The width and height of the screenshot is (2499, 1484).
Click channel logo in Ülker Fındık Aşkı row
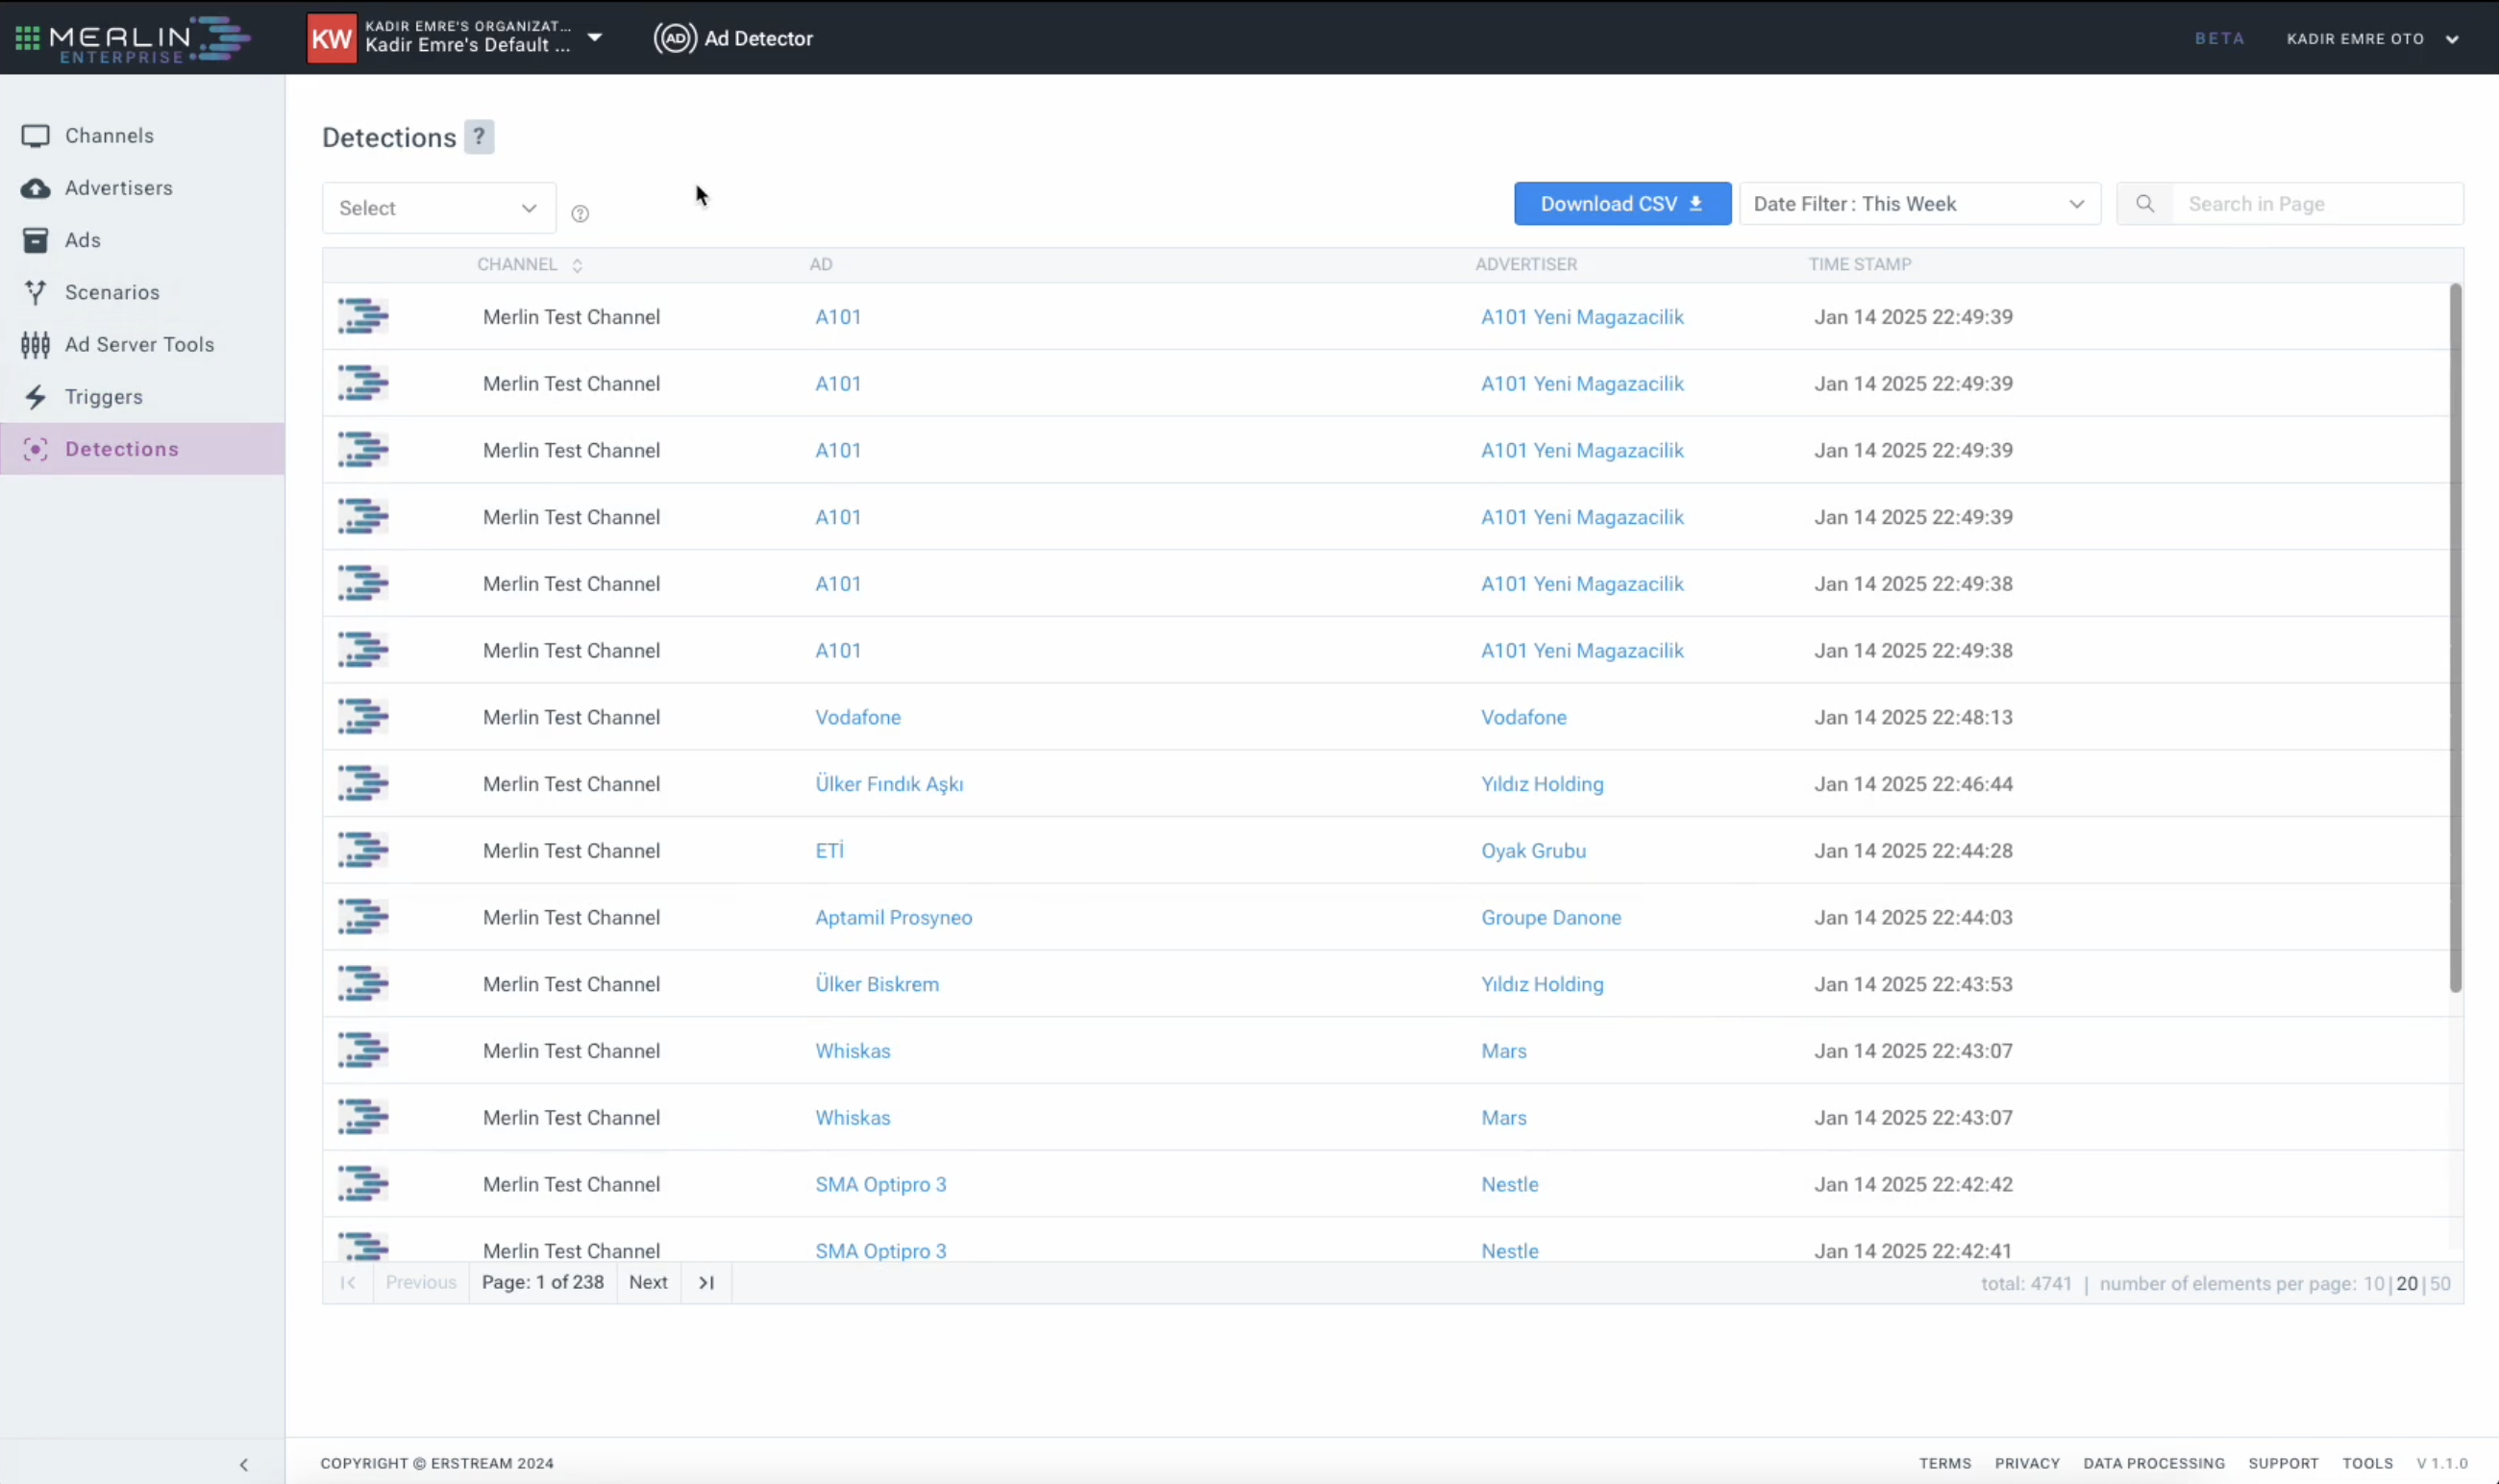pyautogui.click(x=363, y=784)
